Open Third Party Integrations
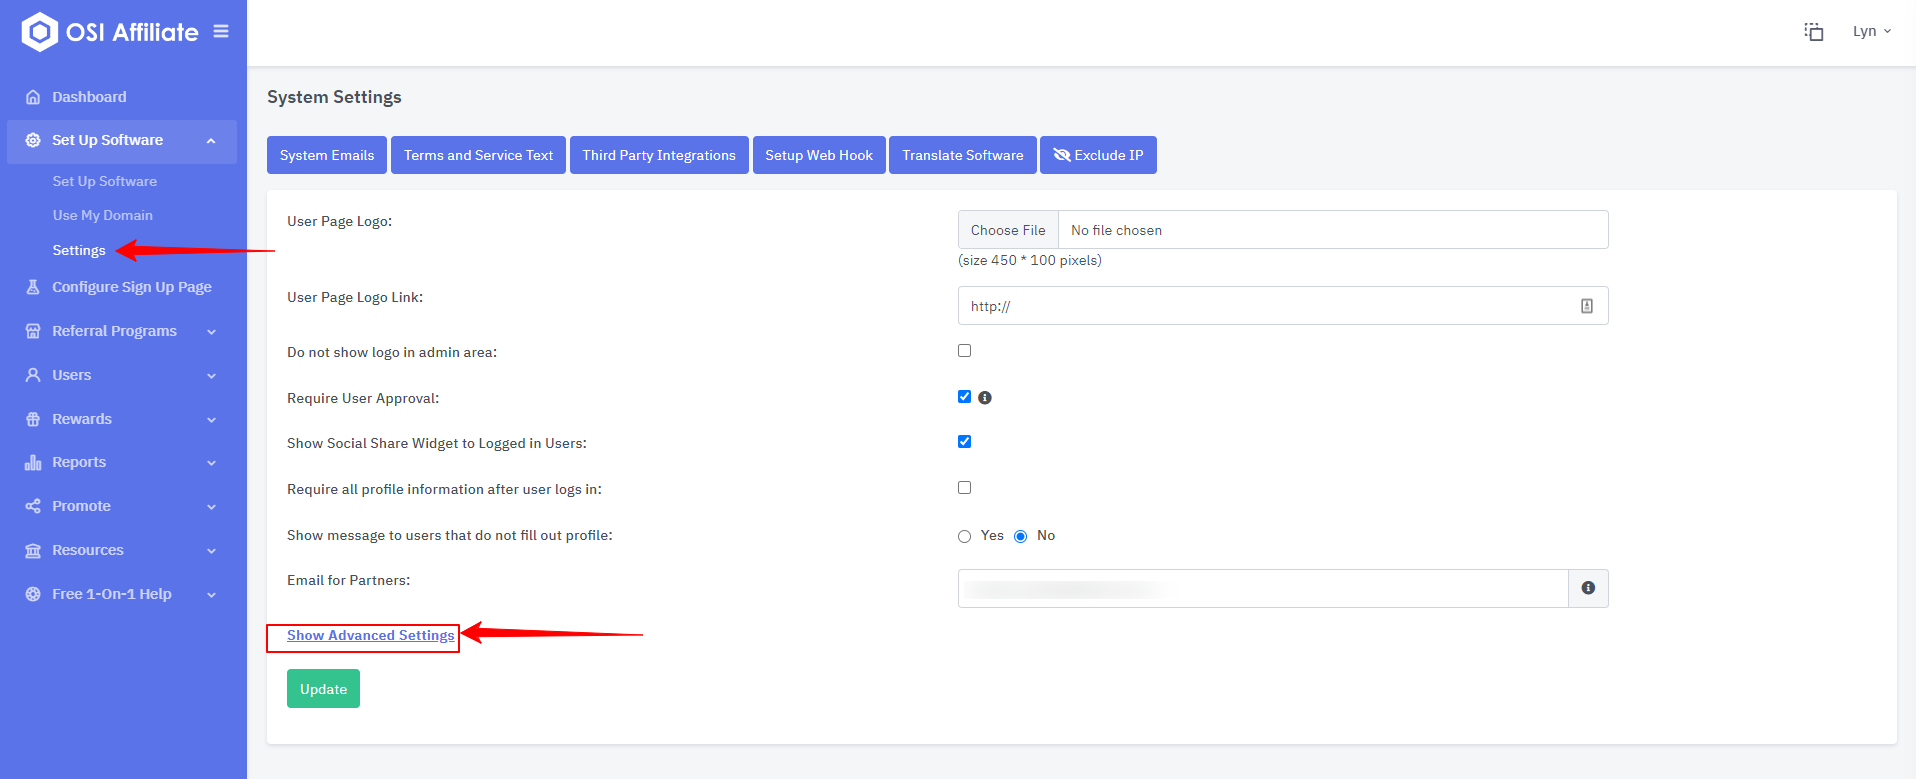 659,155
